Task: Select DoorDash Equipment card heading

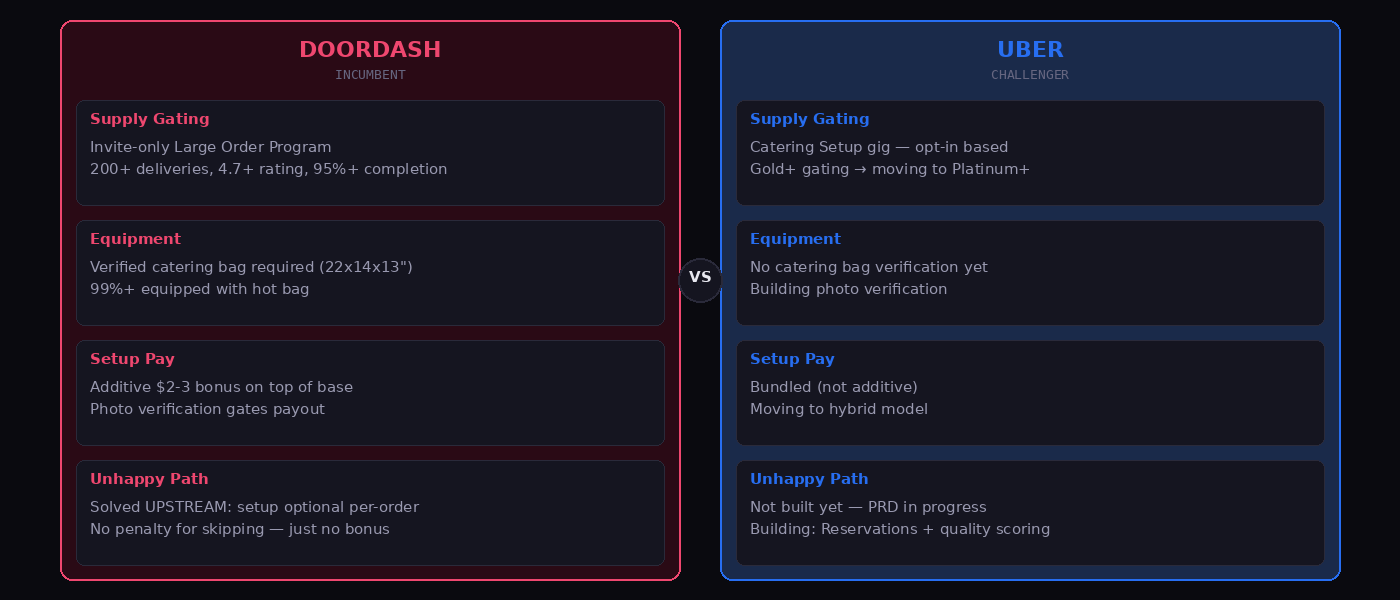Action: coord(135,239)
